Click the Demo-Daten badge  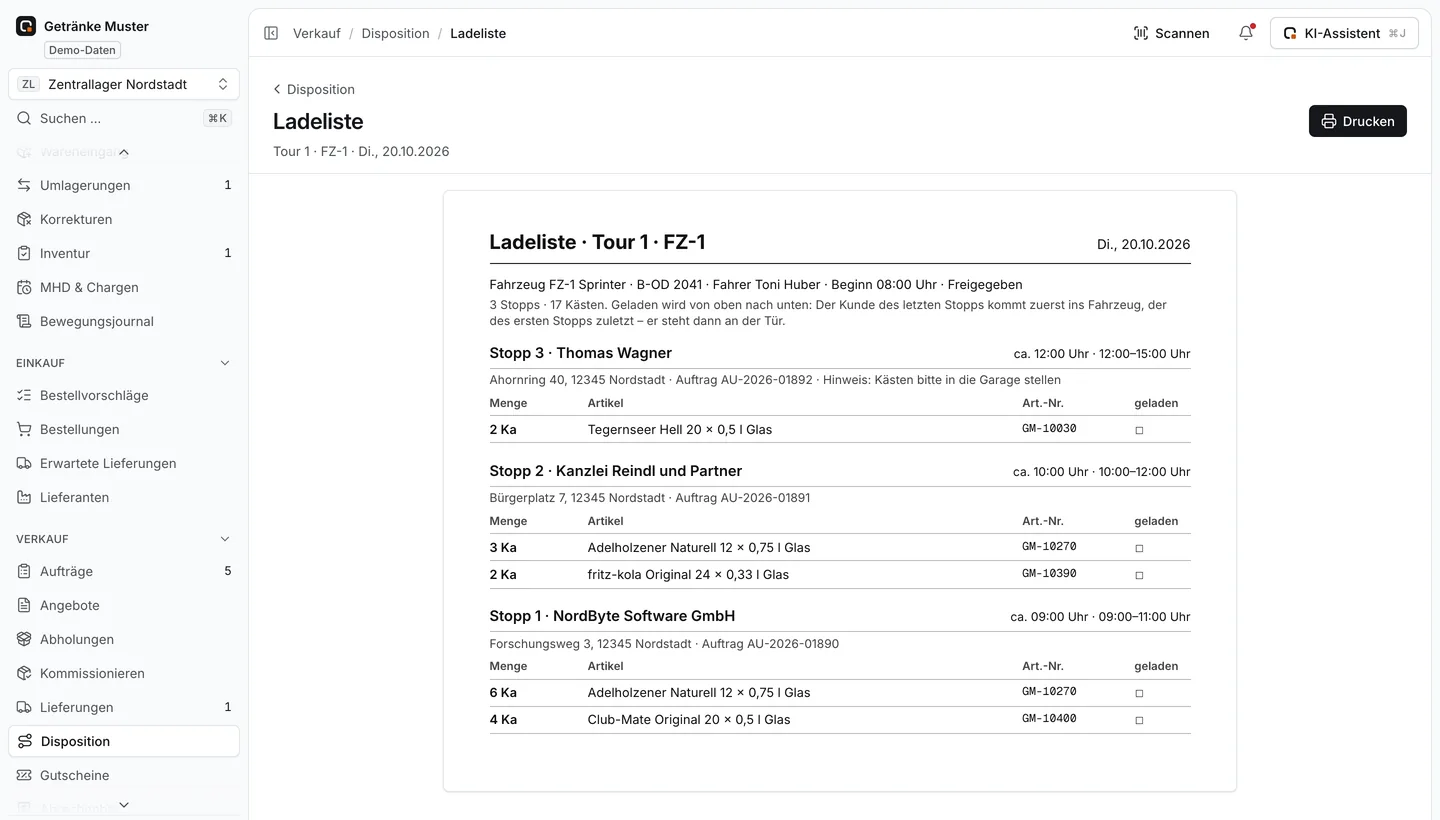pyautogui.click(x=82, y=50)
